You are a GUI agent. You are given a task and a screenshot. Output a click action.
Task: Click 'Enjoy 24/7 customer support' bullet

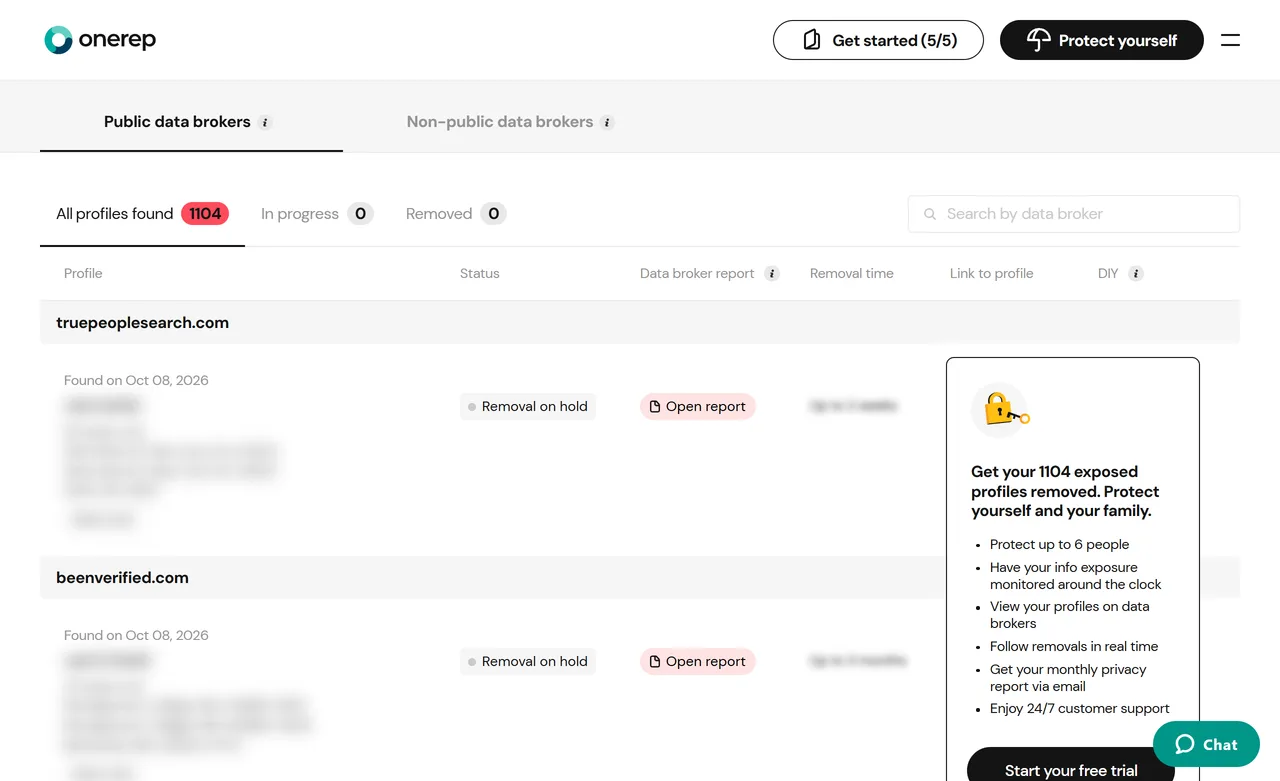[x=1080, y=709]
